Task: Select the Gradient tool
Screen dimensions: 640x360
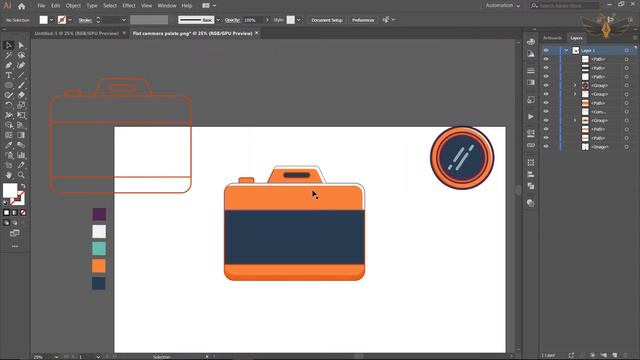Action: [21, 135]
